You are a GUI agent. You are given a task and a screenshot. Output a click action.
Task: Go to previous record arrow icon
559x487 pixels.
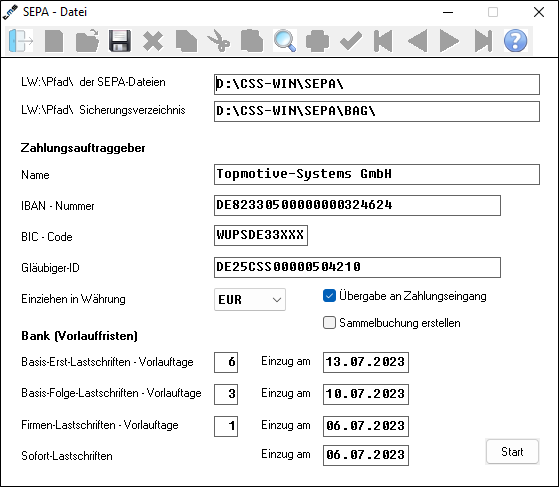tap(417, 41)
